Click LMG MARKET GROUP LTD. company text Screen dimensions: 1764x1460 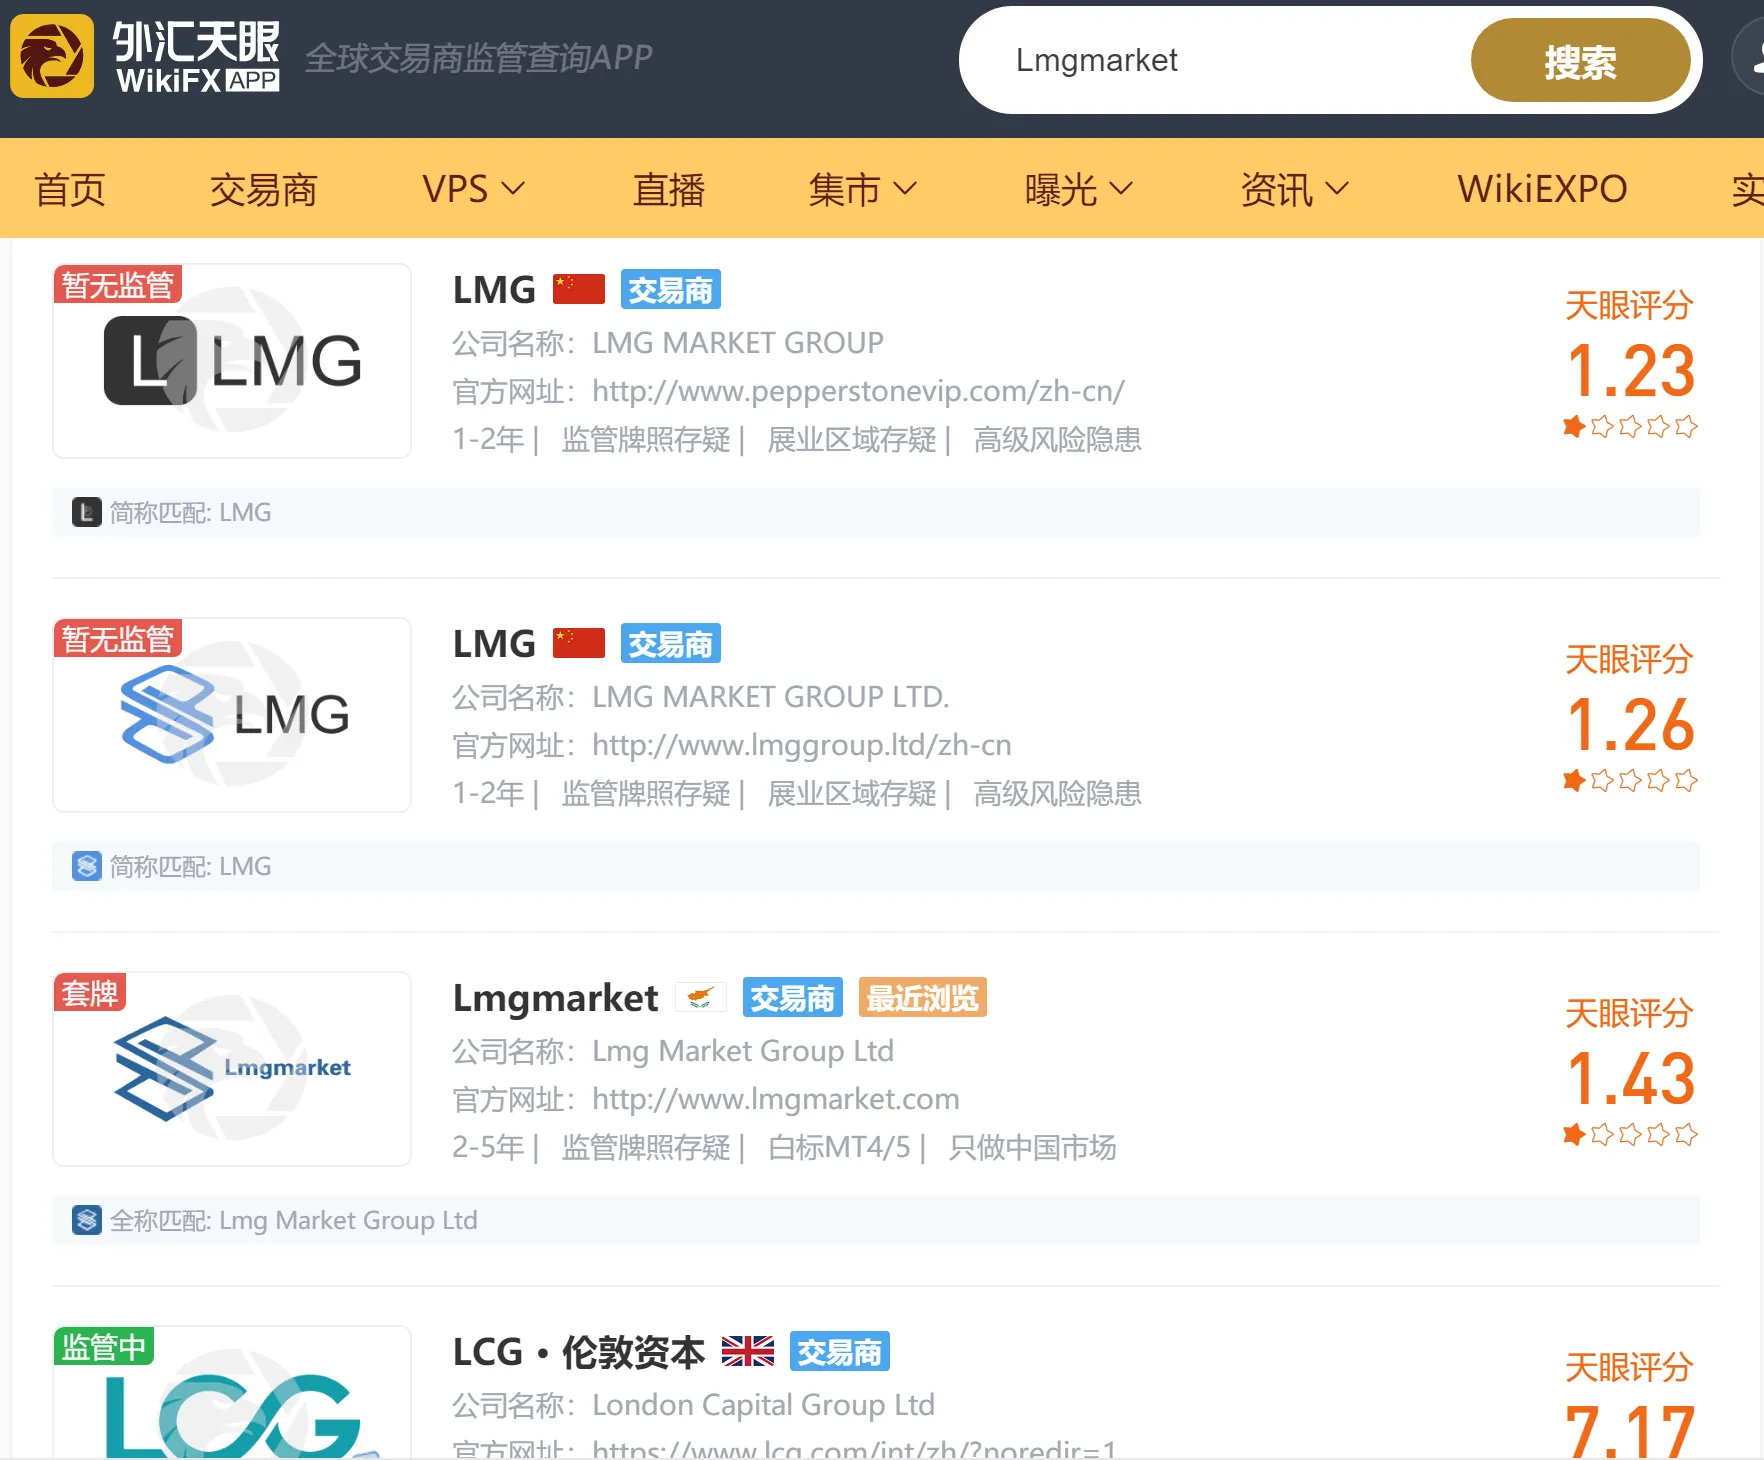pyautogui.click(x=771, y=697)
